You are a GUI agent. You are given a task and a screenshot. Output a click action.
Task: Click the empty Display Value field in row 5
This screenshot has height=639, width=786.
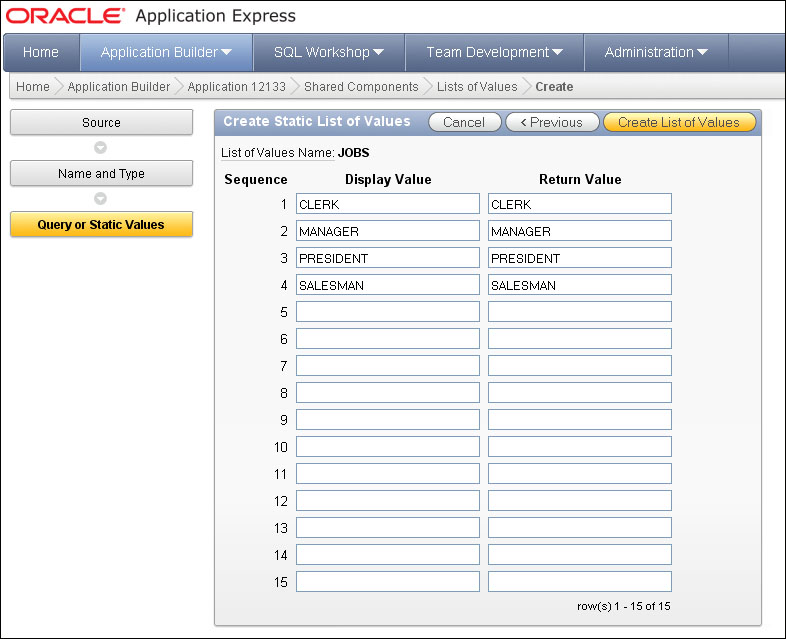(x=388, y=312)
